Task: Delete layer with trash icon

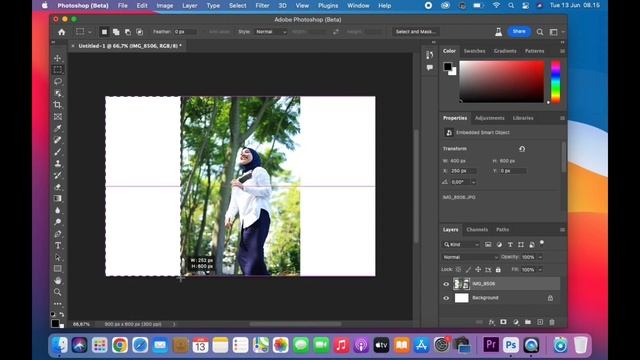Action: [552, 322]
